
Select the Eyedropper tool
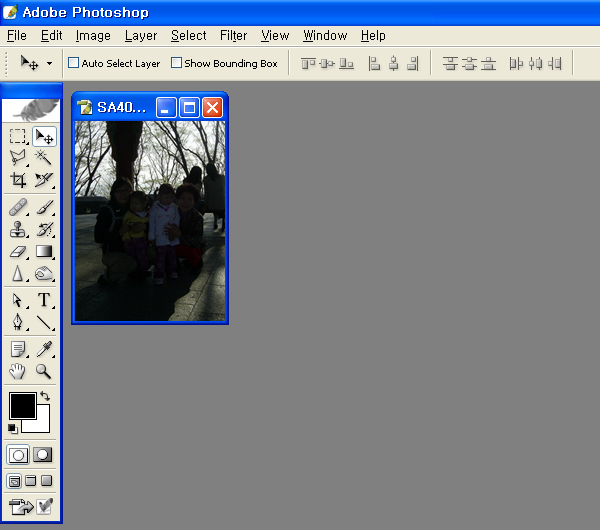(x=44, y=349)
